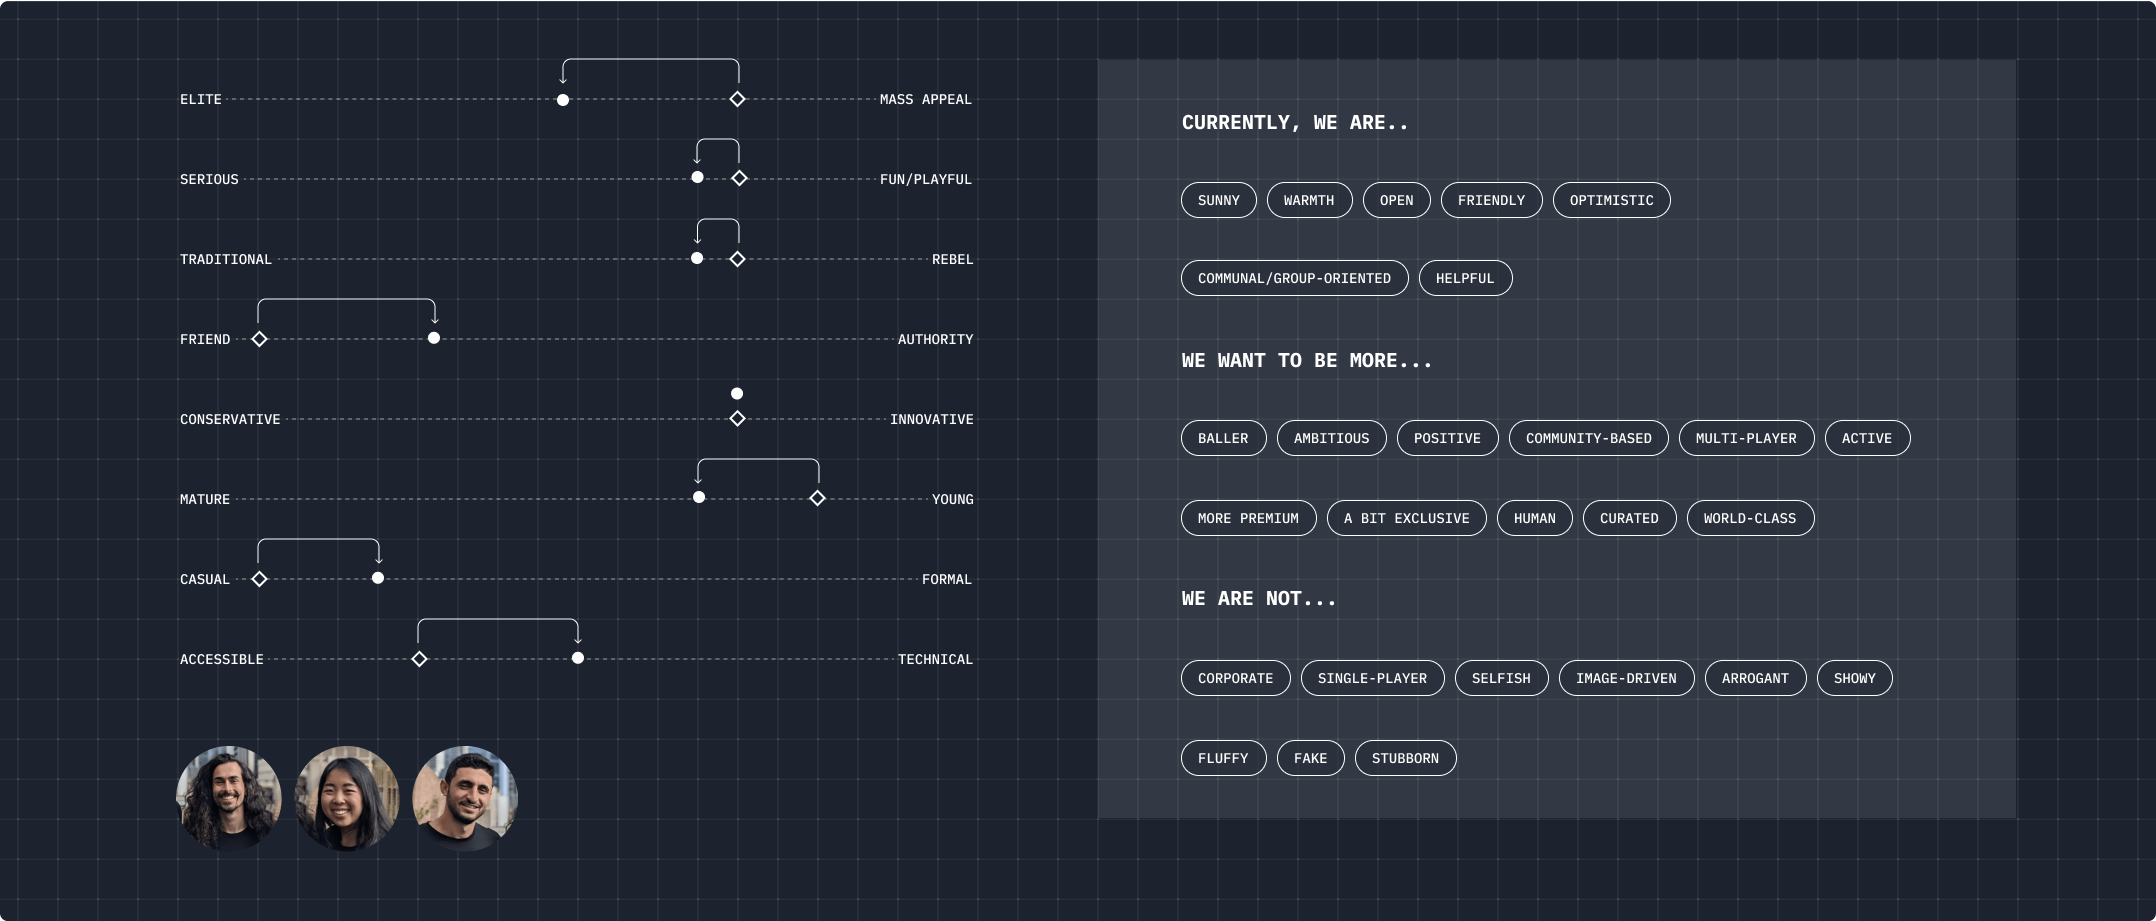Viewport: 2156px width, 921px height.
Task: Click the circle marker on Accessible–Technical scale
Action: tap(578, 658)
